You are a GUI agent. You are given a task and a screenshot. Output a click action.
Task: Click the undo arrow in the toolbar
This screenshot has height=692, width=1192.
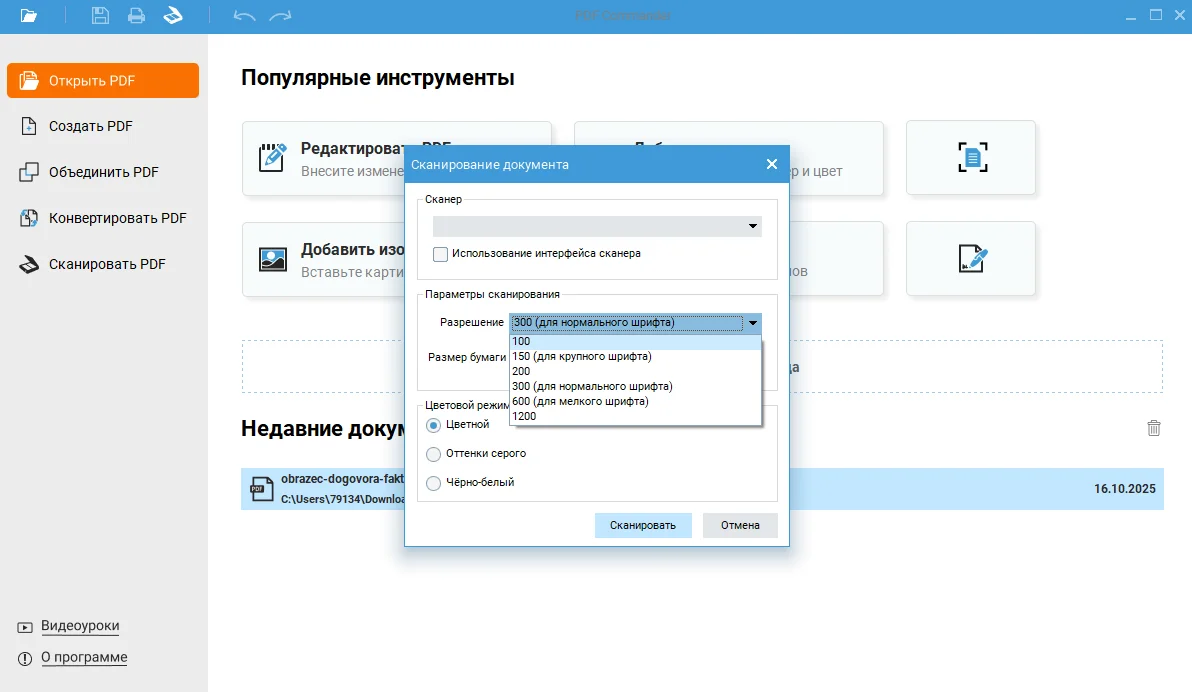pyautogui.click(x=244, y=16)
